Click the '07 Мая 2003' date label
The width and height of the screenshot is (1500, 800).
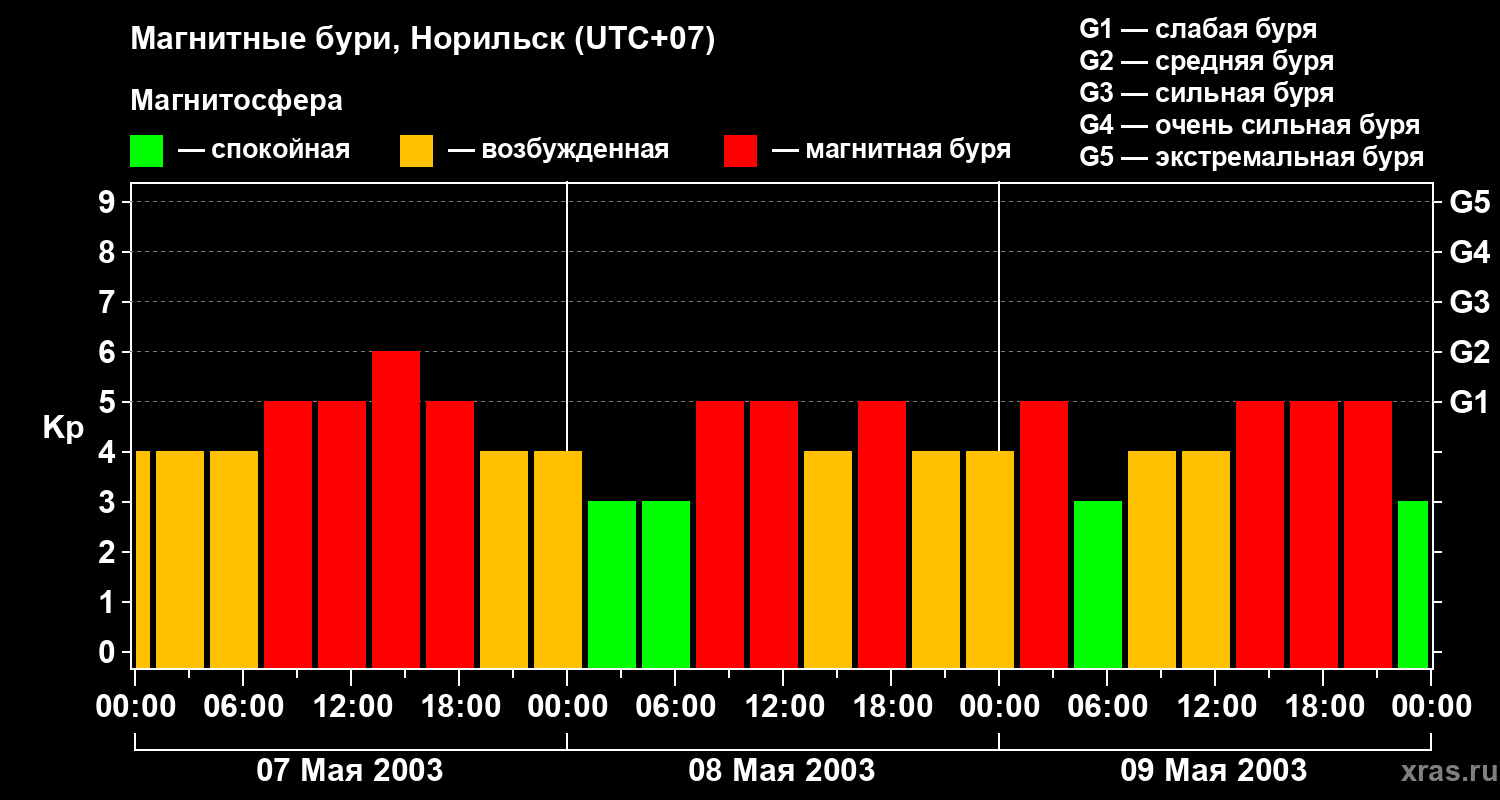coord(350,771)
